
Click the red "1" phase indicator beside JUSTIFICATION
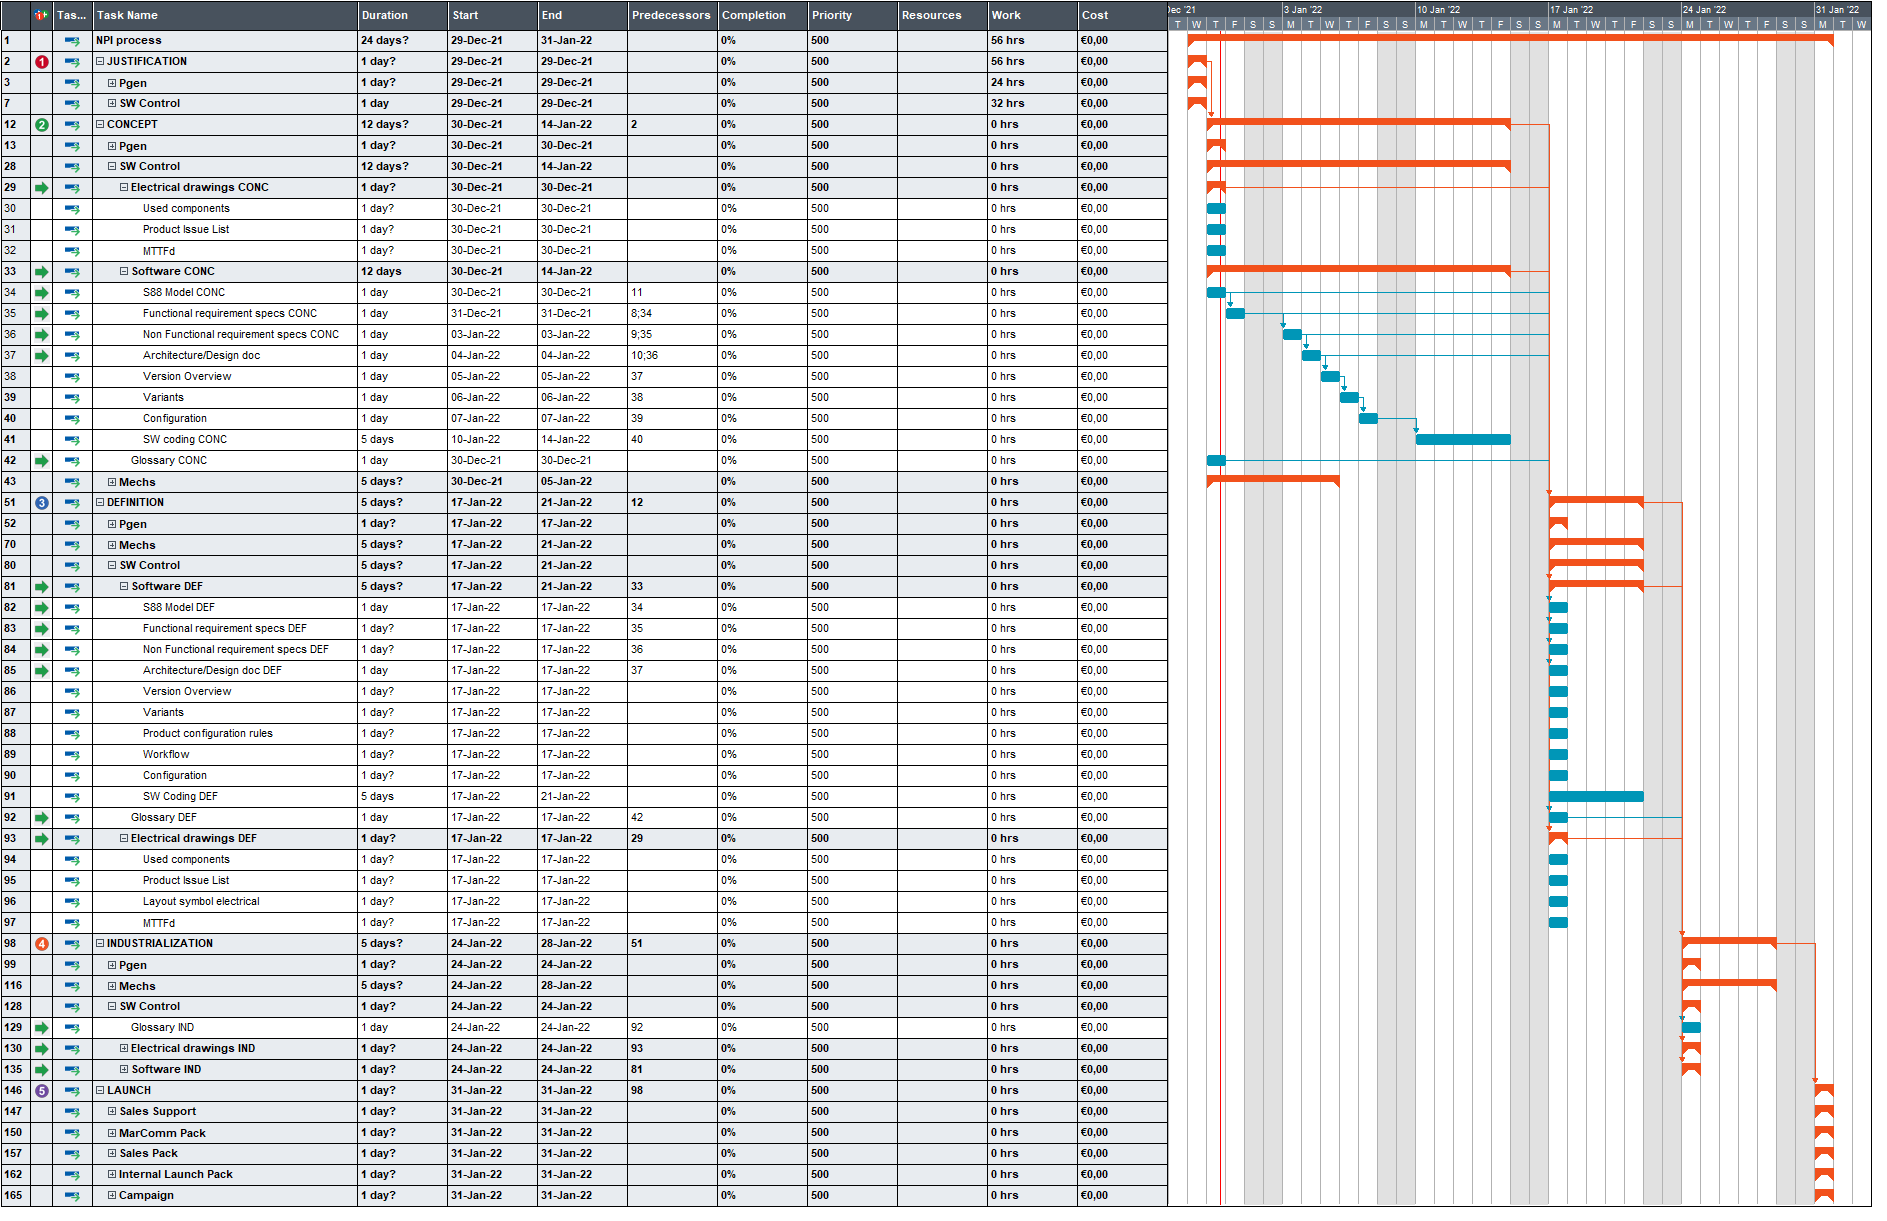[40, 61]
